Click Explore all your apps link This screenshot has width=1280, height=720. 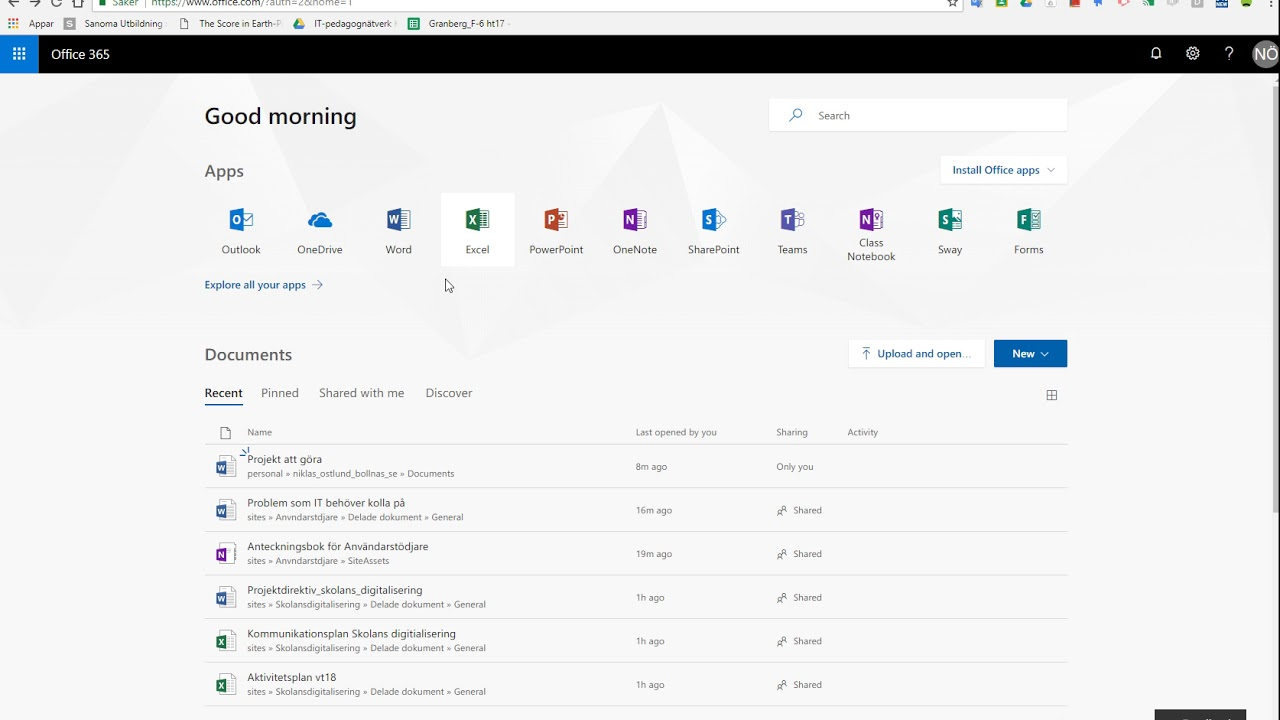pyautogui.click(x=264, y=285)
